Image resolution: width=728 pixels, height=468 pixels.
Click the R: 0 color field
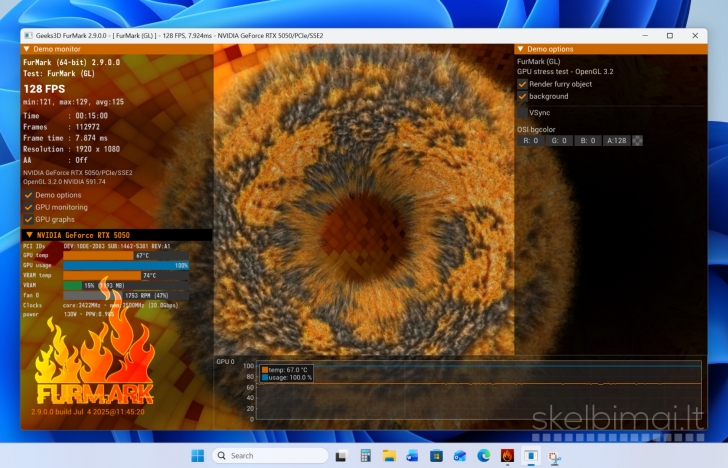(531, 141)
